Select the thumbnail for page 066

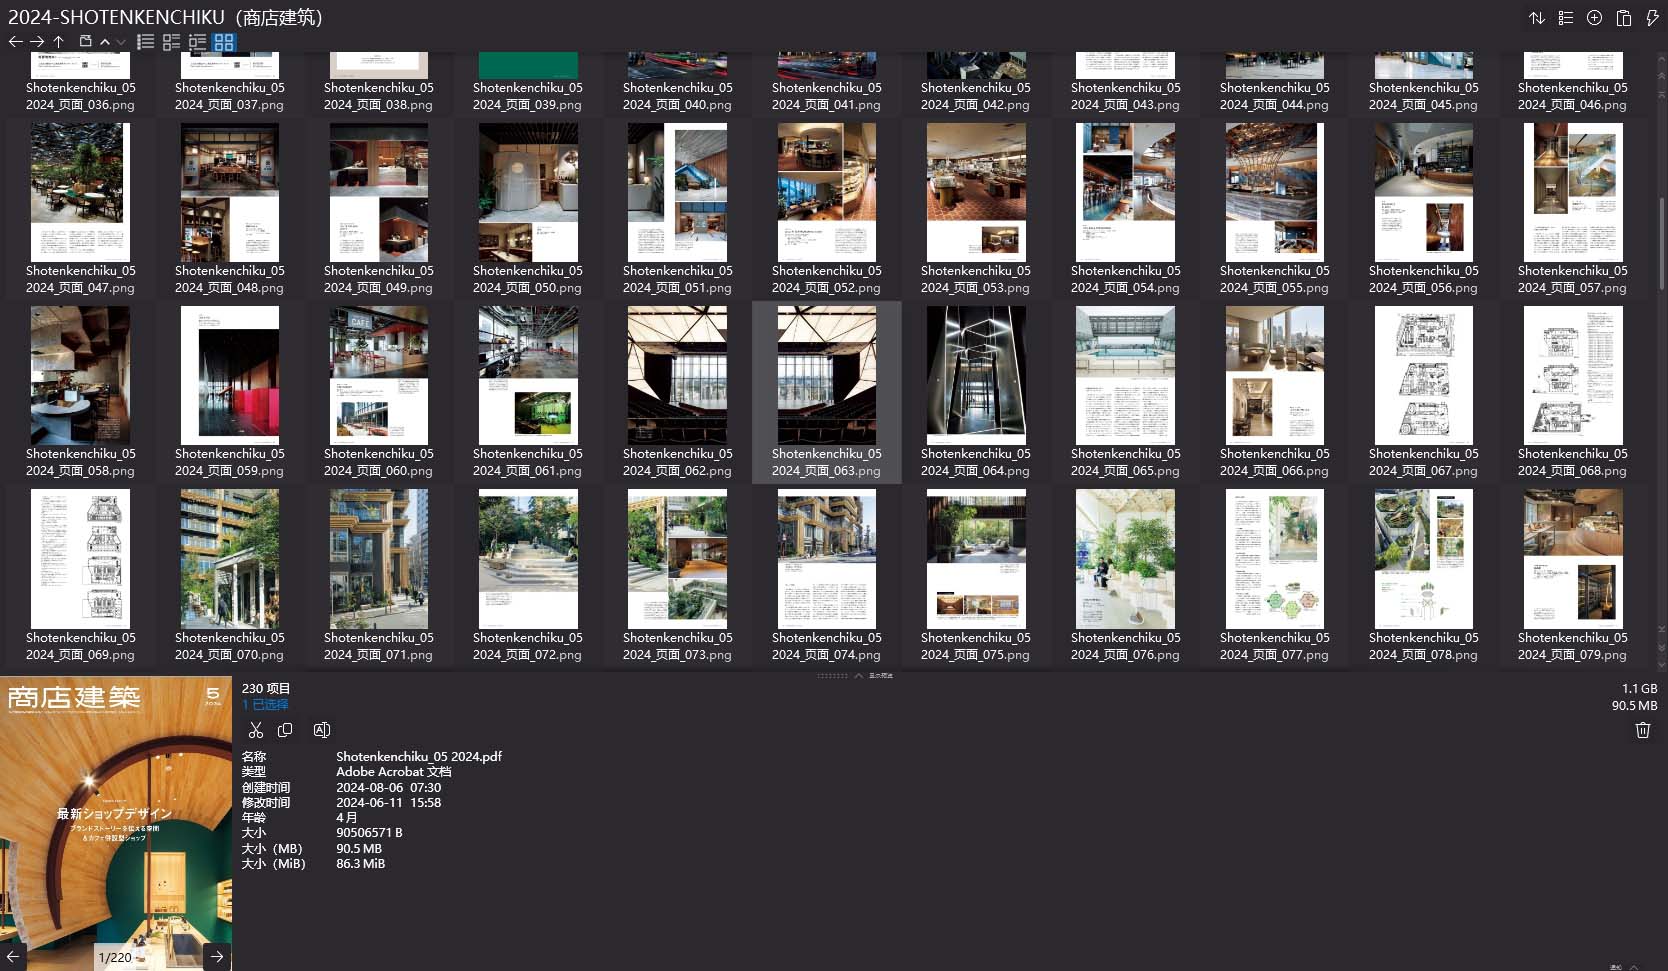click(x=1274, y=375)
